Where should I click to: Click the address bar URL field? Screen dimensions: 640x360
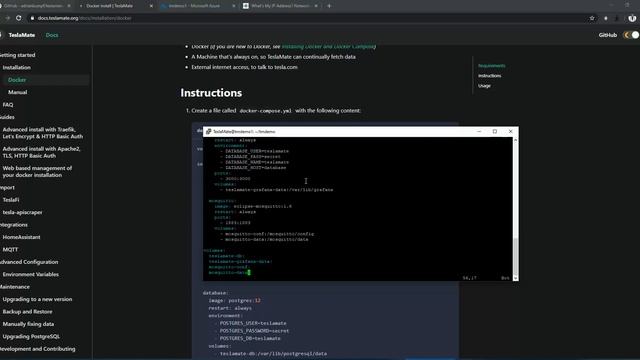310,18
